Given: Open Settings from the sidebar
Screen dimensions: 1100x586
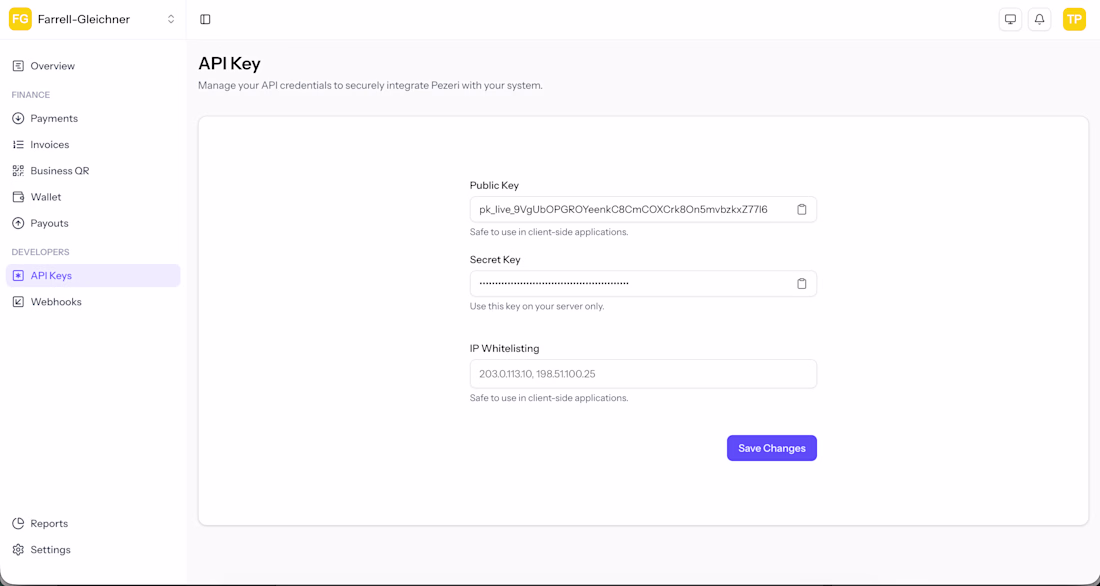Looking at the screenshot, I should point(50,550).
